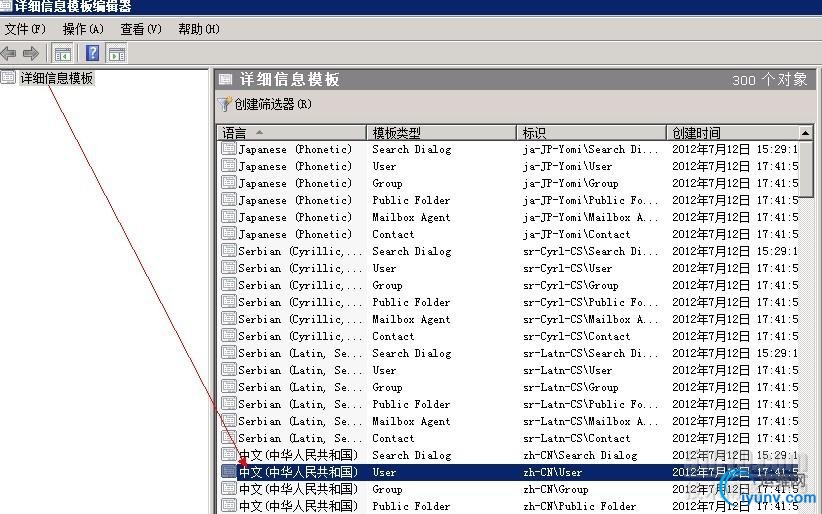
Task: Select the sr-Latn-CS\User identifier cell
Action: (x=567, y=370)
